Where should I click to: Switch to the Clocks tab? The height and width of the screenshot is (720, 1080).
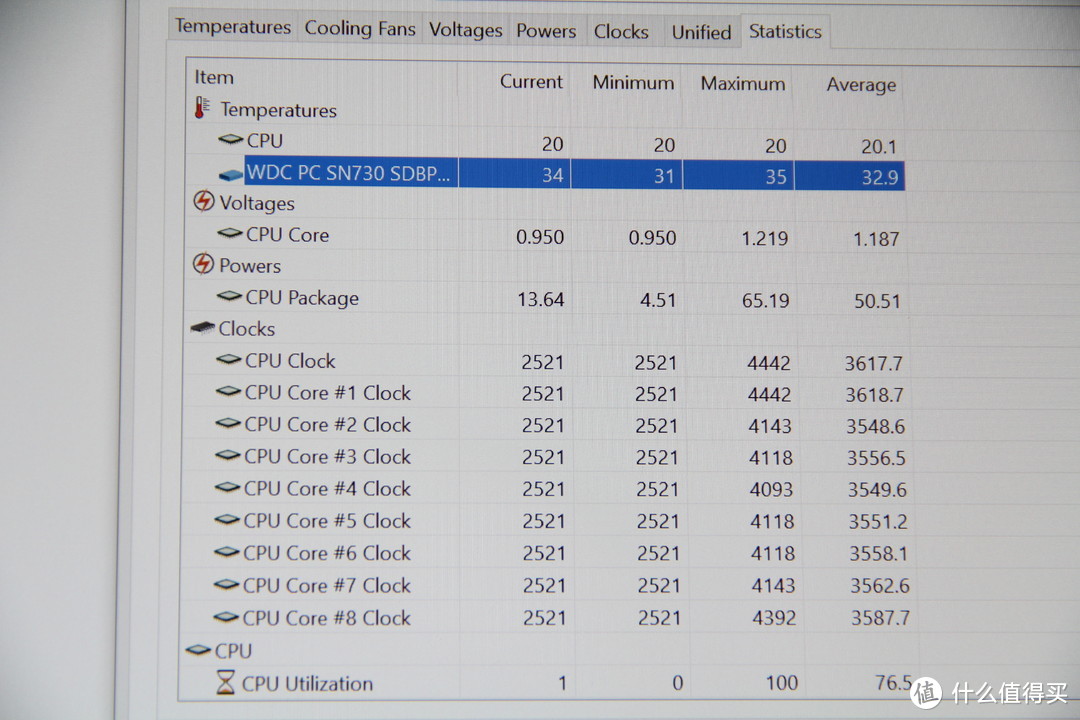tap(621, 32)
